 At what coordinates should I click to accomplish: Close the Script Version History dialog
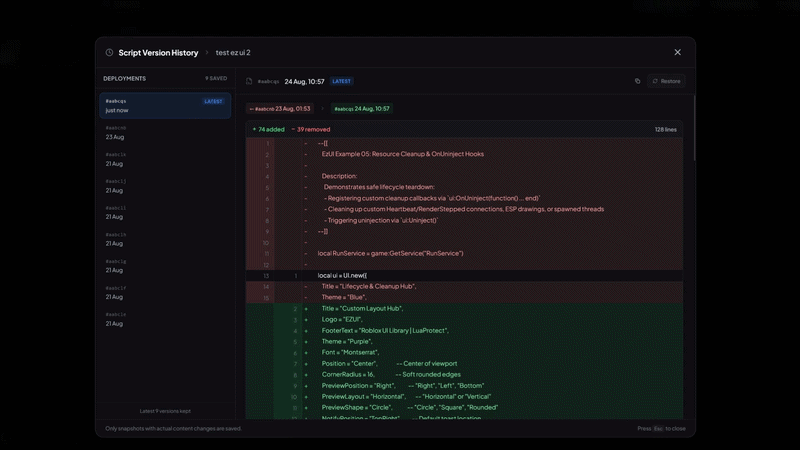click(678, 52)
